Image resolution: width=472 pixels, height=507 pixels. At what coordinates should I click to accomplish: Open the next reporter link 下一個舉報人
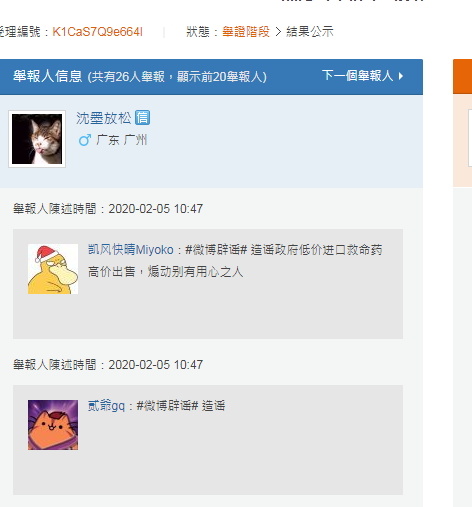[x=358, y=76]
